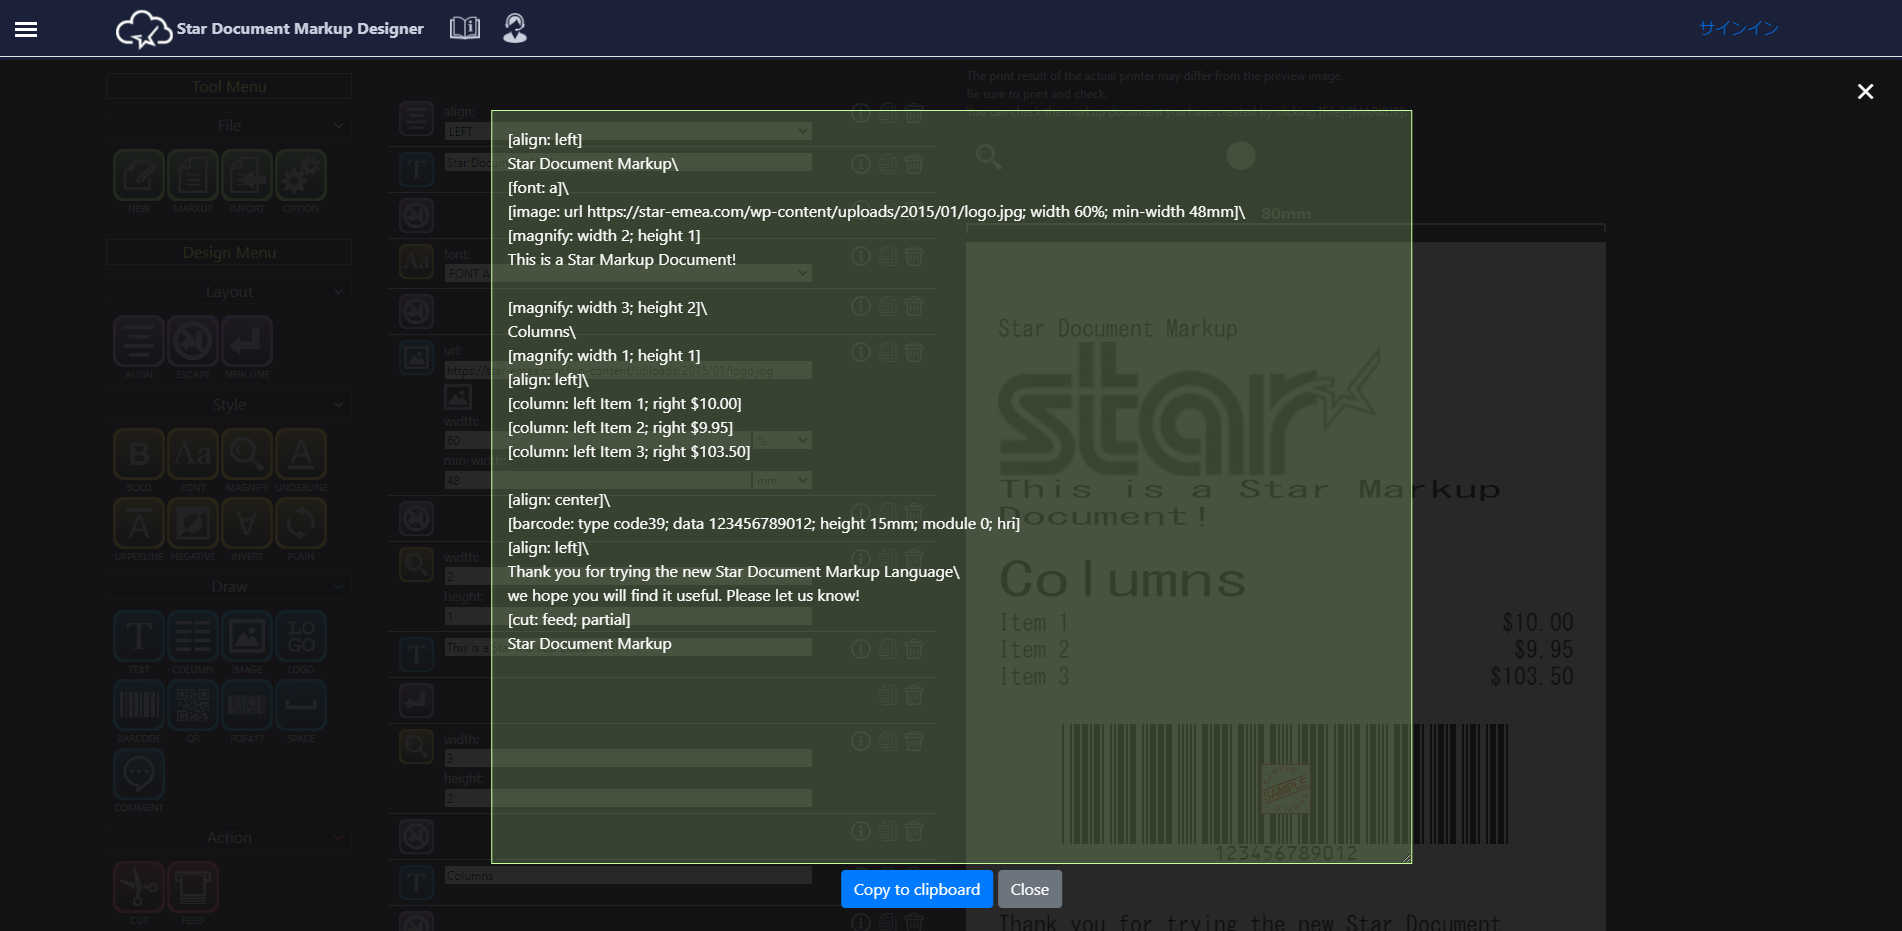Viewport: 1902px width, 931px height.
Task: Expand the File section
Action: coord(229,126)
